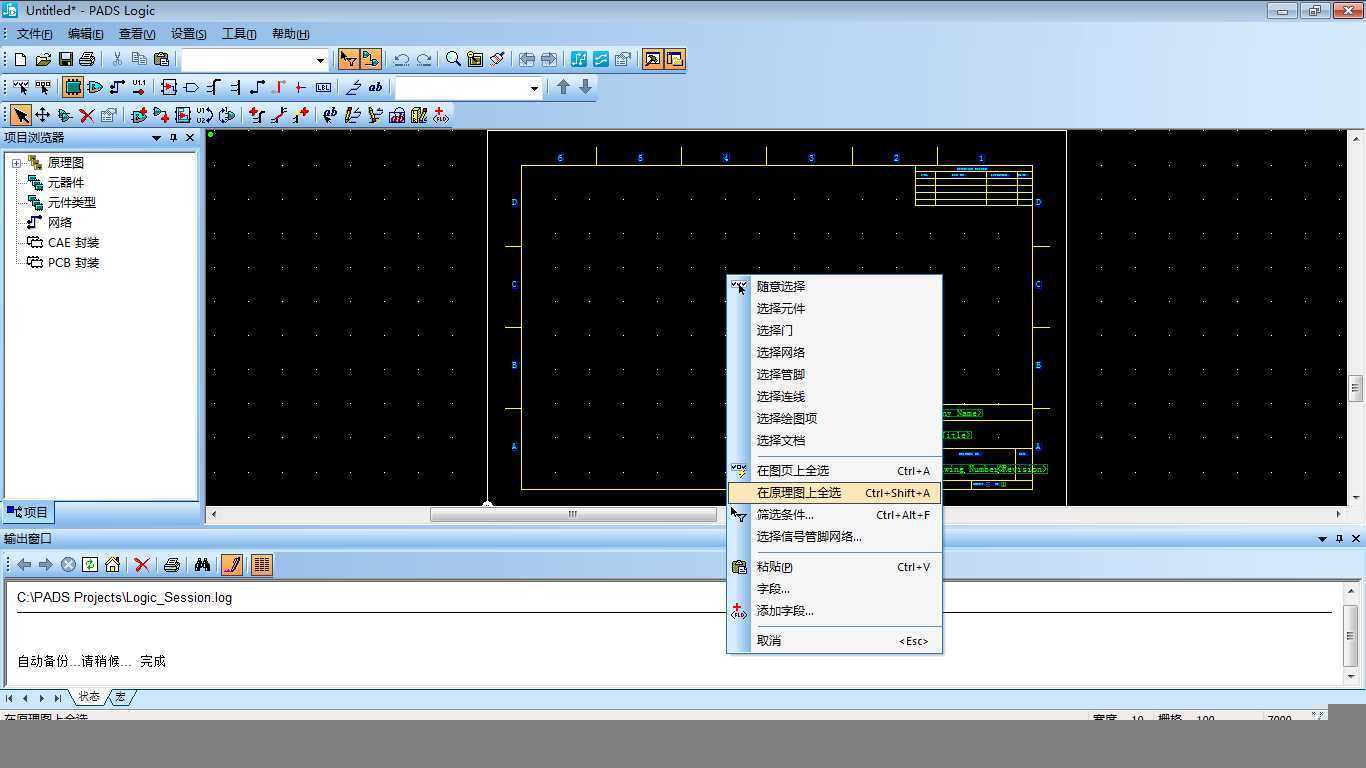
Task: Print using the main toolbar printer icon
Action: (x=87, y=59)
